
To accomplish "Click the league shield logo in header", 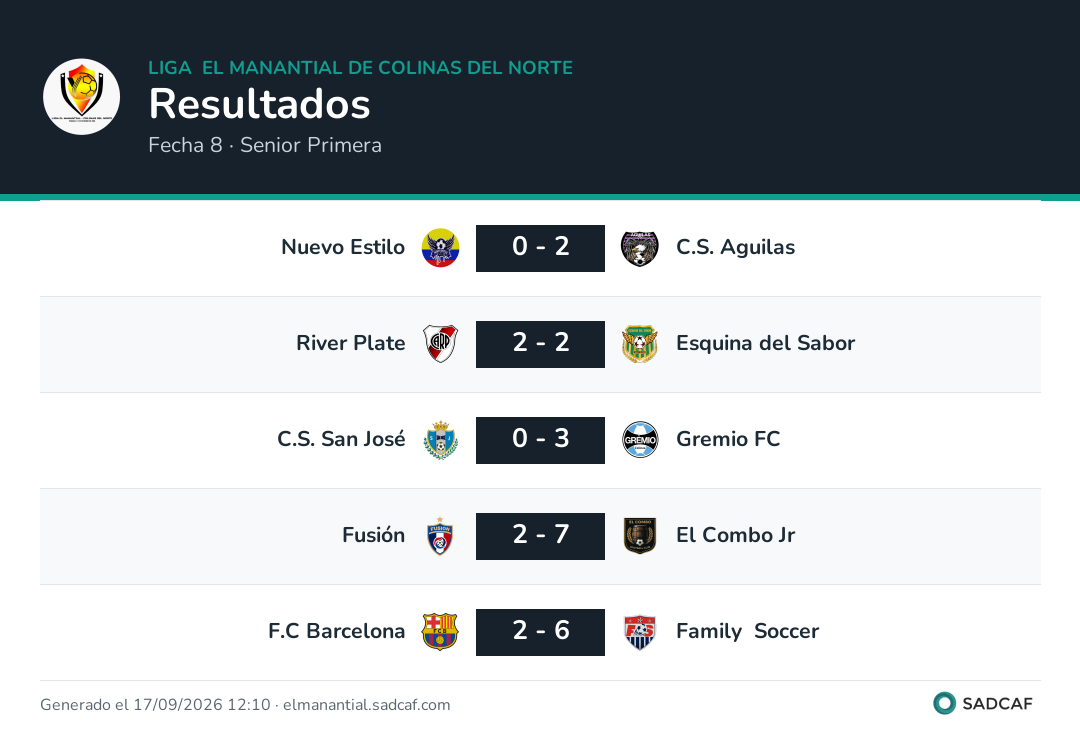I will coord(81,96).
